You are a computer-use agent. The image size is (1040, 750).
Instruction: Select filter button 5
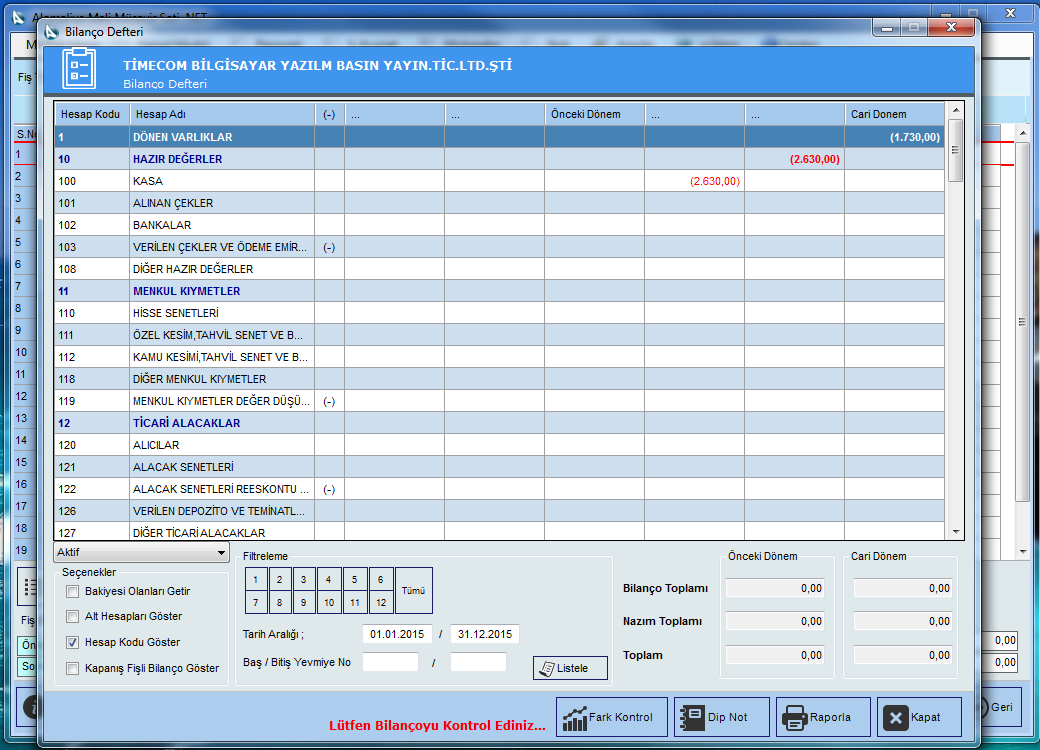tap(355, 580)
